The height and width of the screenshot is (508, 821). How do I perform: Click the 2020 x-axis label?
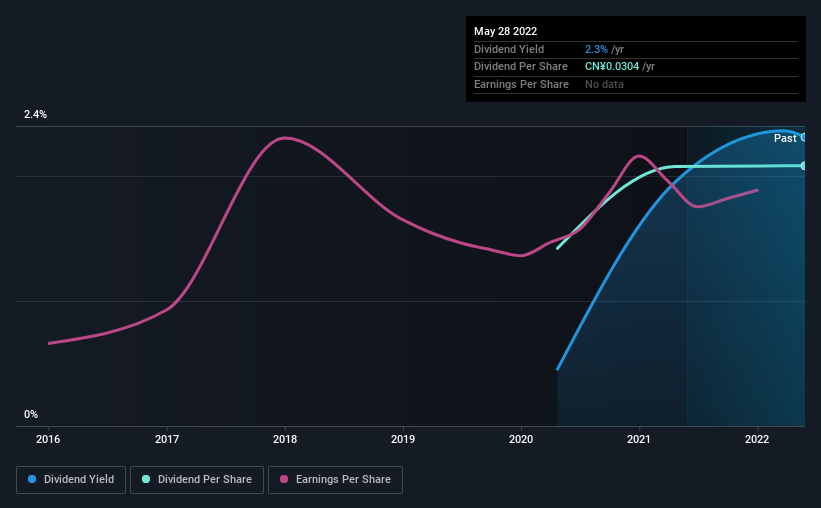(521, 439)
